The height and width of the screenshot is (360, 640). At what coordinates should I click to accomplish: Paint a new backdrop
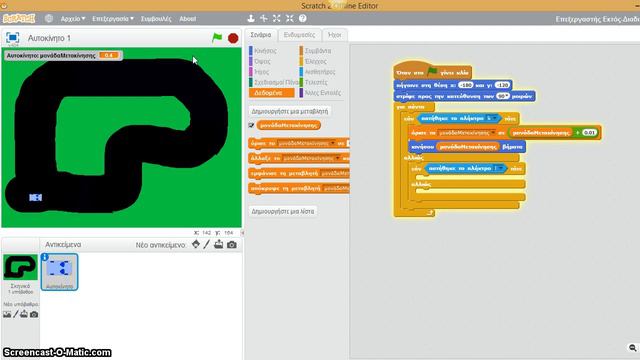[x=16, y=314]
